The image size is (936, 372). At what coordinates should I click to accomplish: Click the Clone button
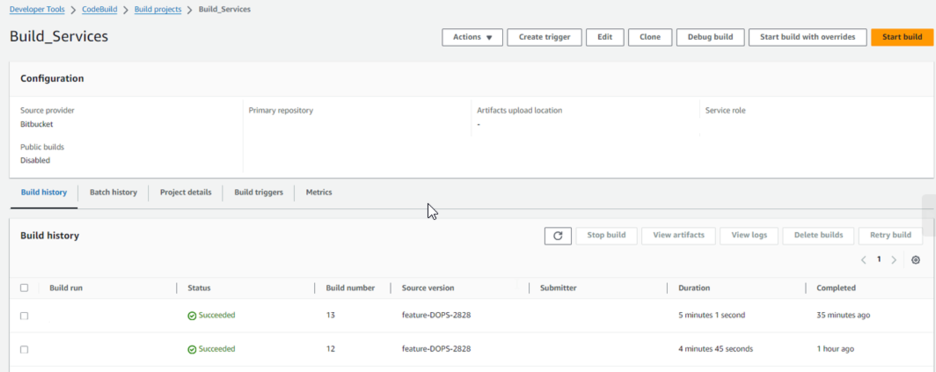(650, 37)
